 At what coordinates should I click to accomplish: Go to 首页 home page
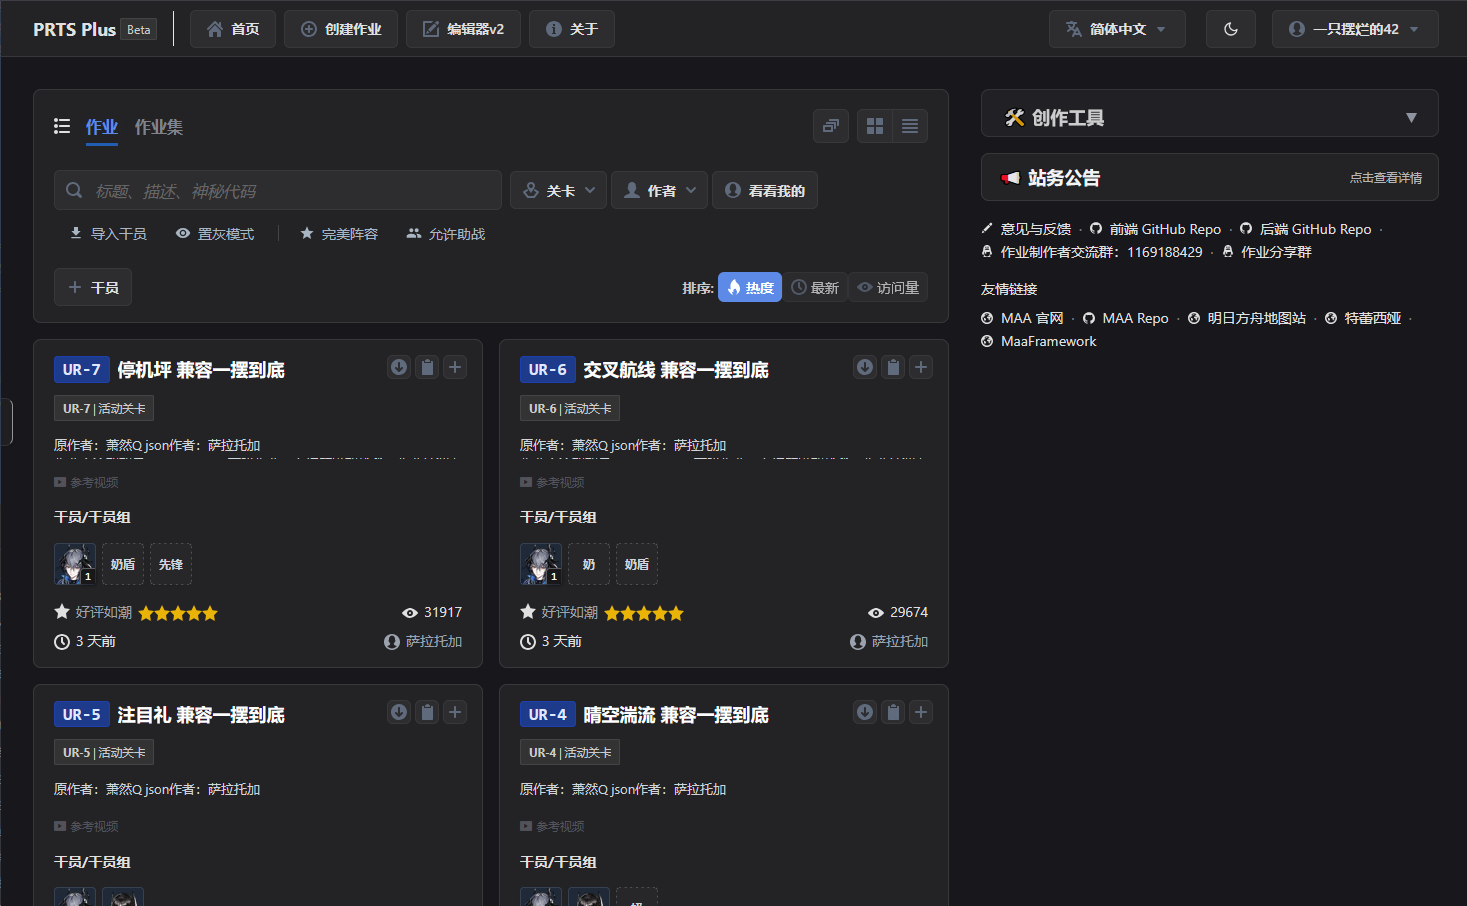click(x=233, y=29)
